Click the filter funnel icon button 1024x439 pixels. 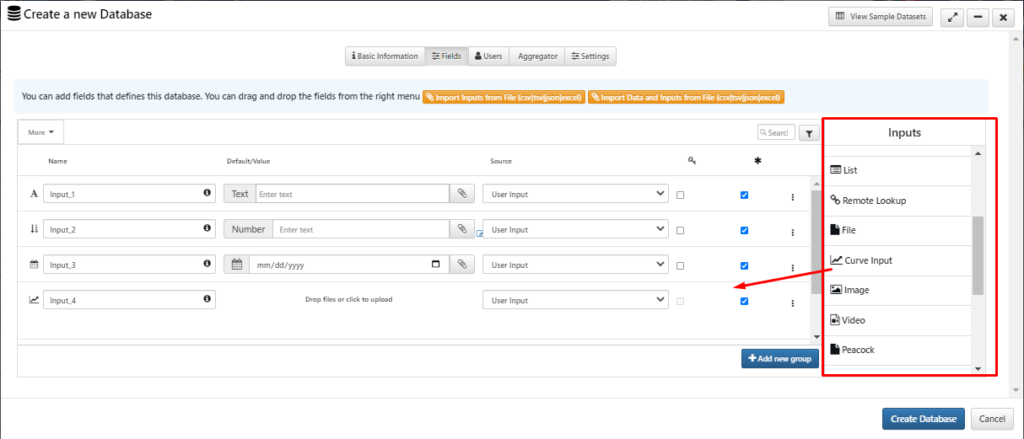pyautogui.click(x=808, y=133)
